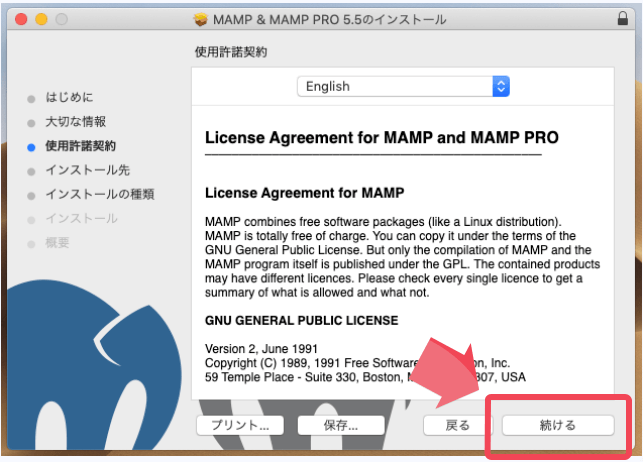The width and height of the screenshot is (643, 462).
Task: Click the dimmed インストール step
Action: 81,218
